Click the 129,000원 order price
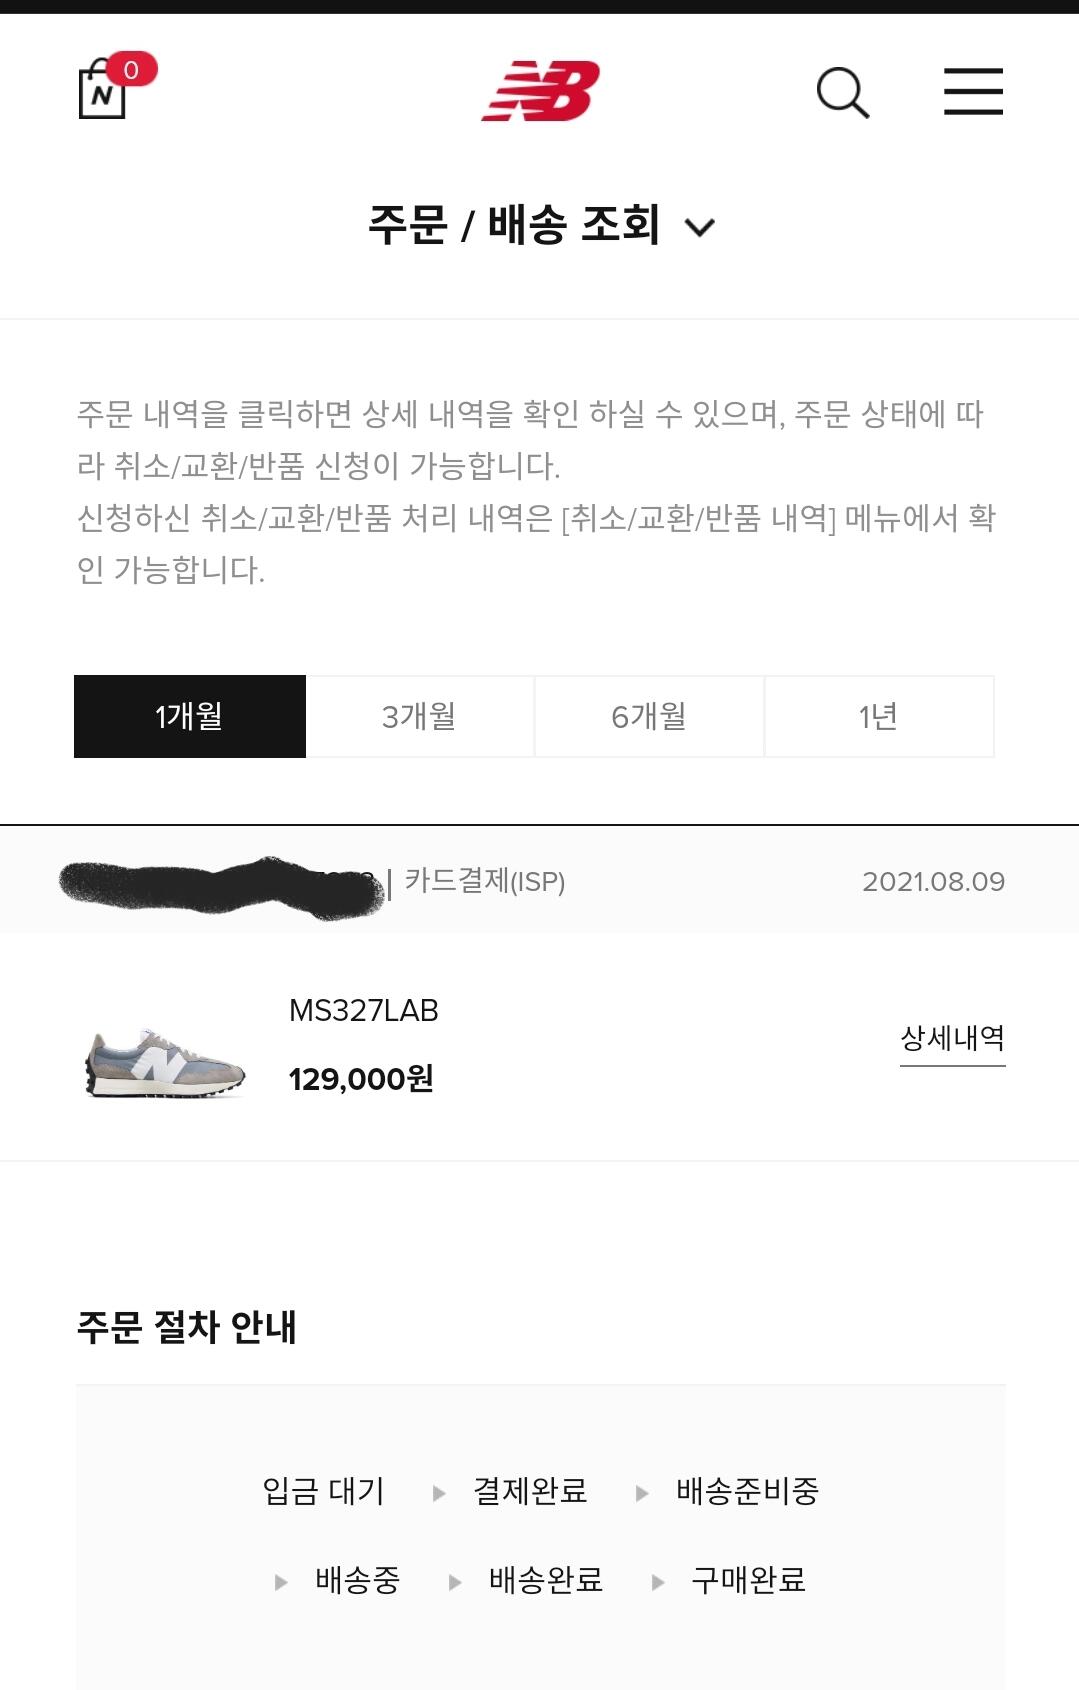 (x=361, y=1079)
